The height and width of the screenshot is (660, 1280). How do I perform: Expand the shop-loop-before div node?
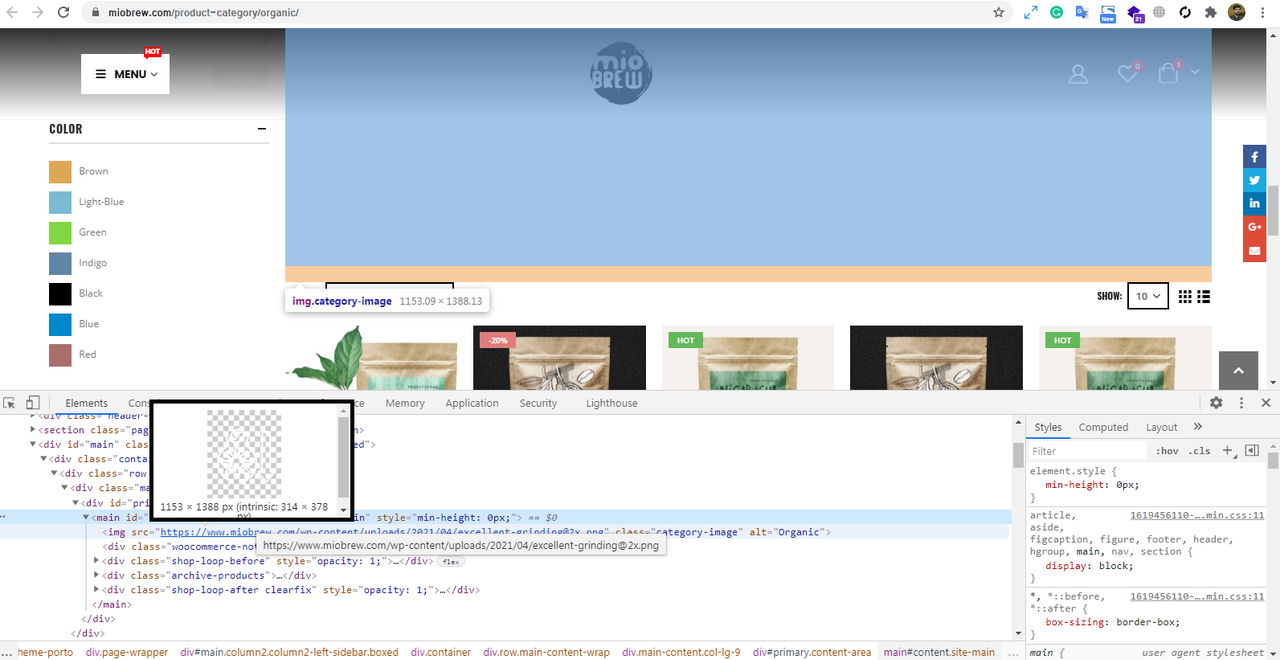tap(97, 561)
